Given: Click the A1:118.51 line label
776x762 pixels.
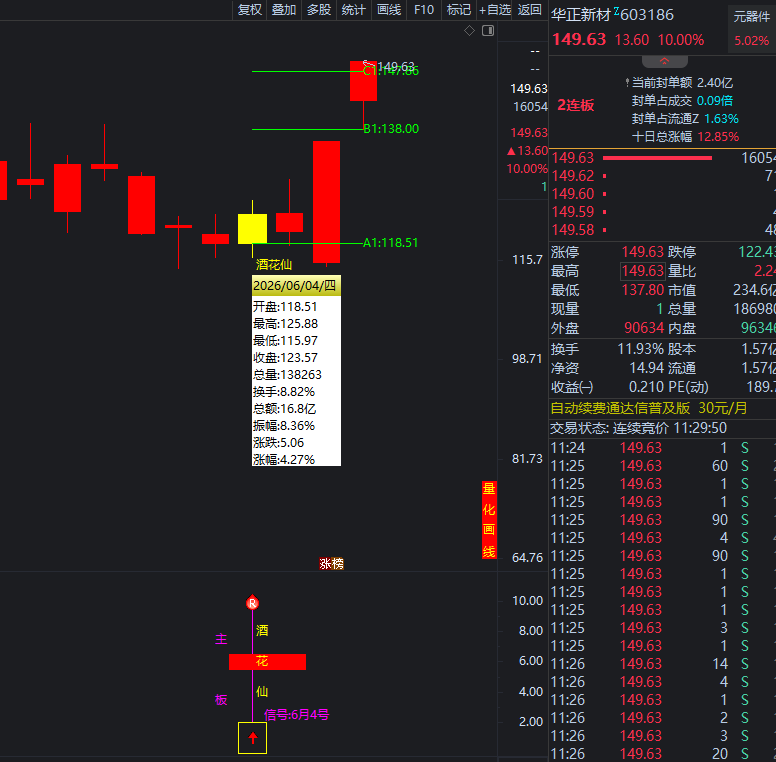Looking at the screenshot, I should pyautogui.click(x=390, y=243).
